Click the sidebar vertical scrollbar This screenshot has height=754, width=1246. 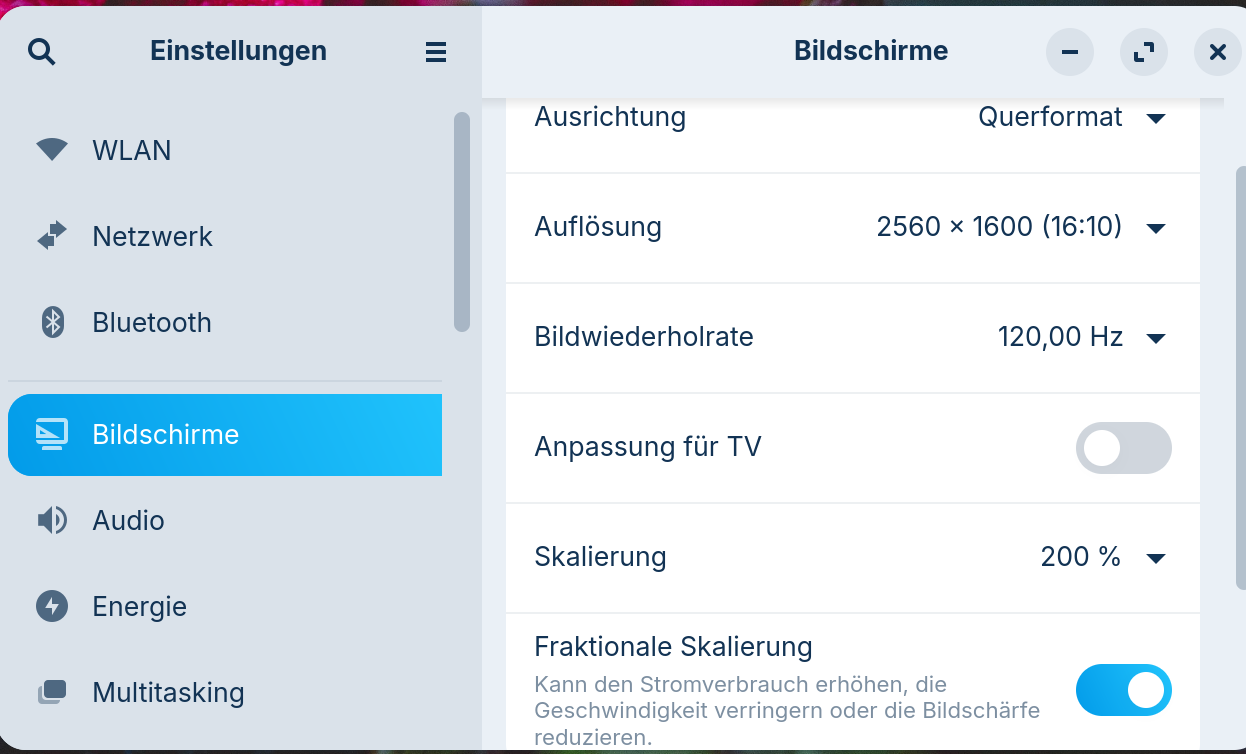[x=461, y=220]
